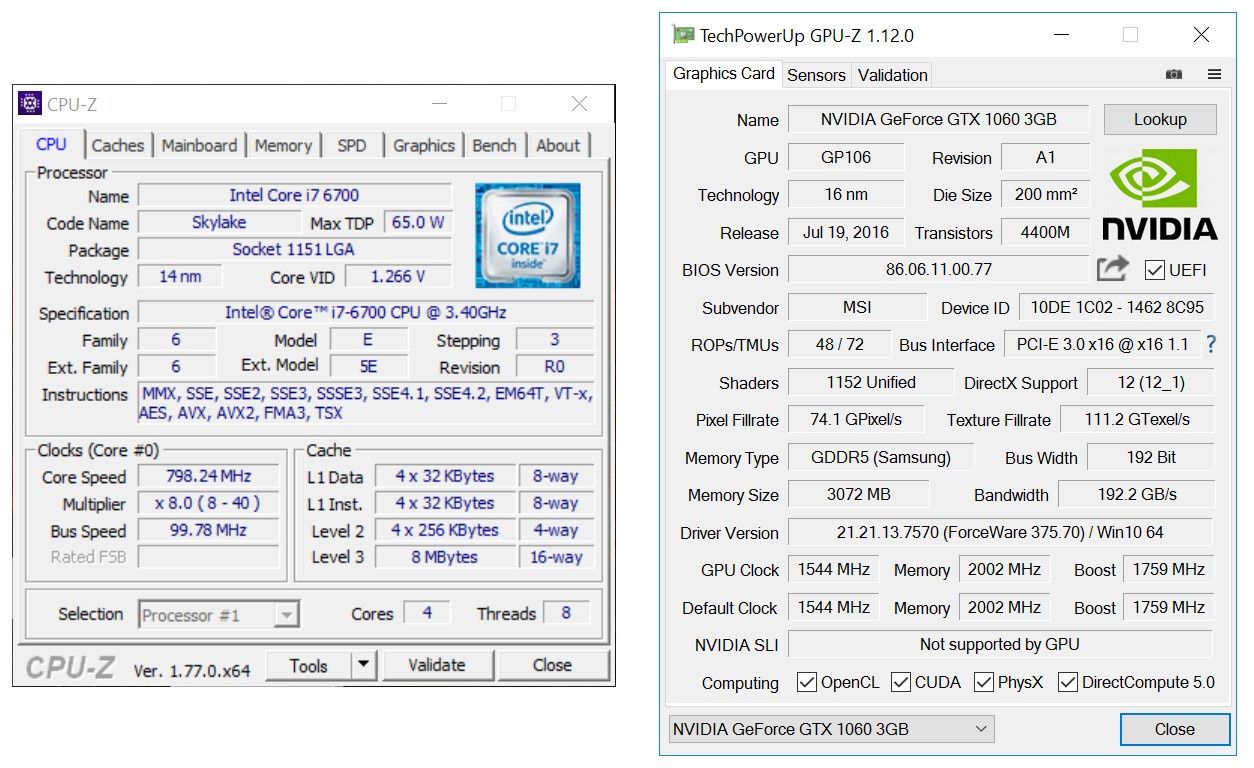The image size is (1254, 768).
Task: Open the SPD tab
Action: [352, 146]
